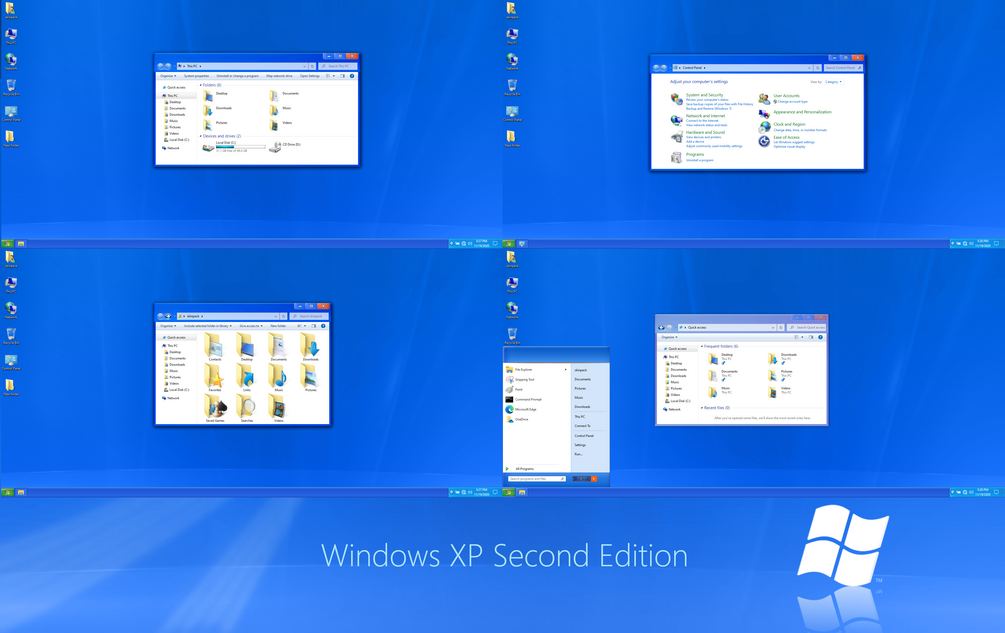The image size is (1005, 633).
Task: Click the Search Control Panel field
Action: (843, 67)
